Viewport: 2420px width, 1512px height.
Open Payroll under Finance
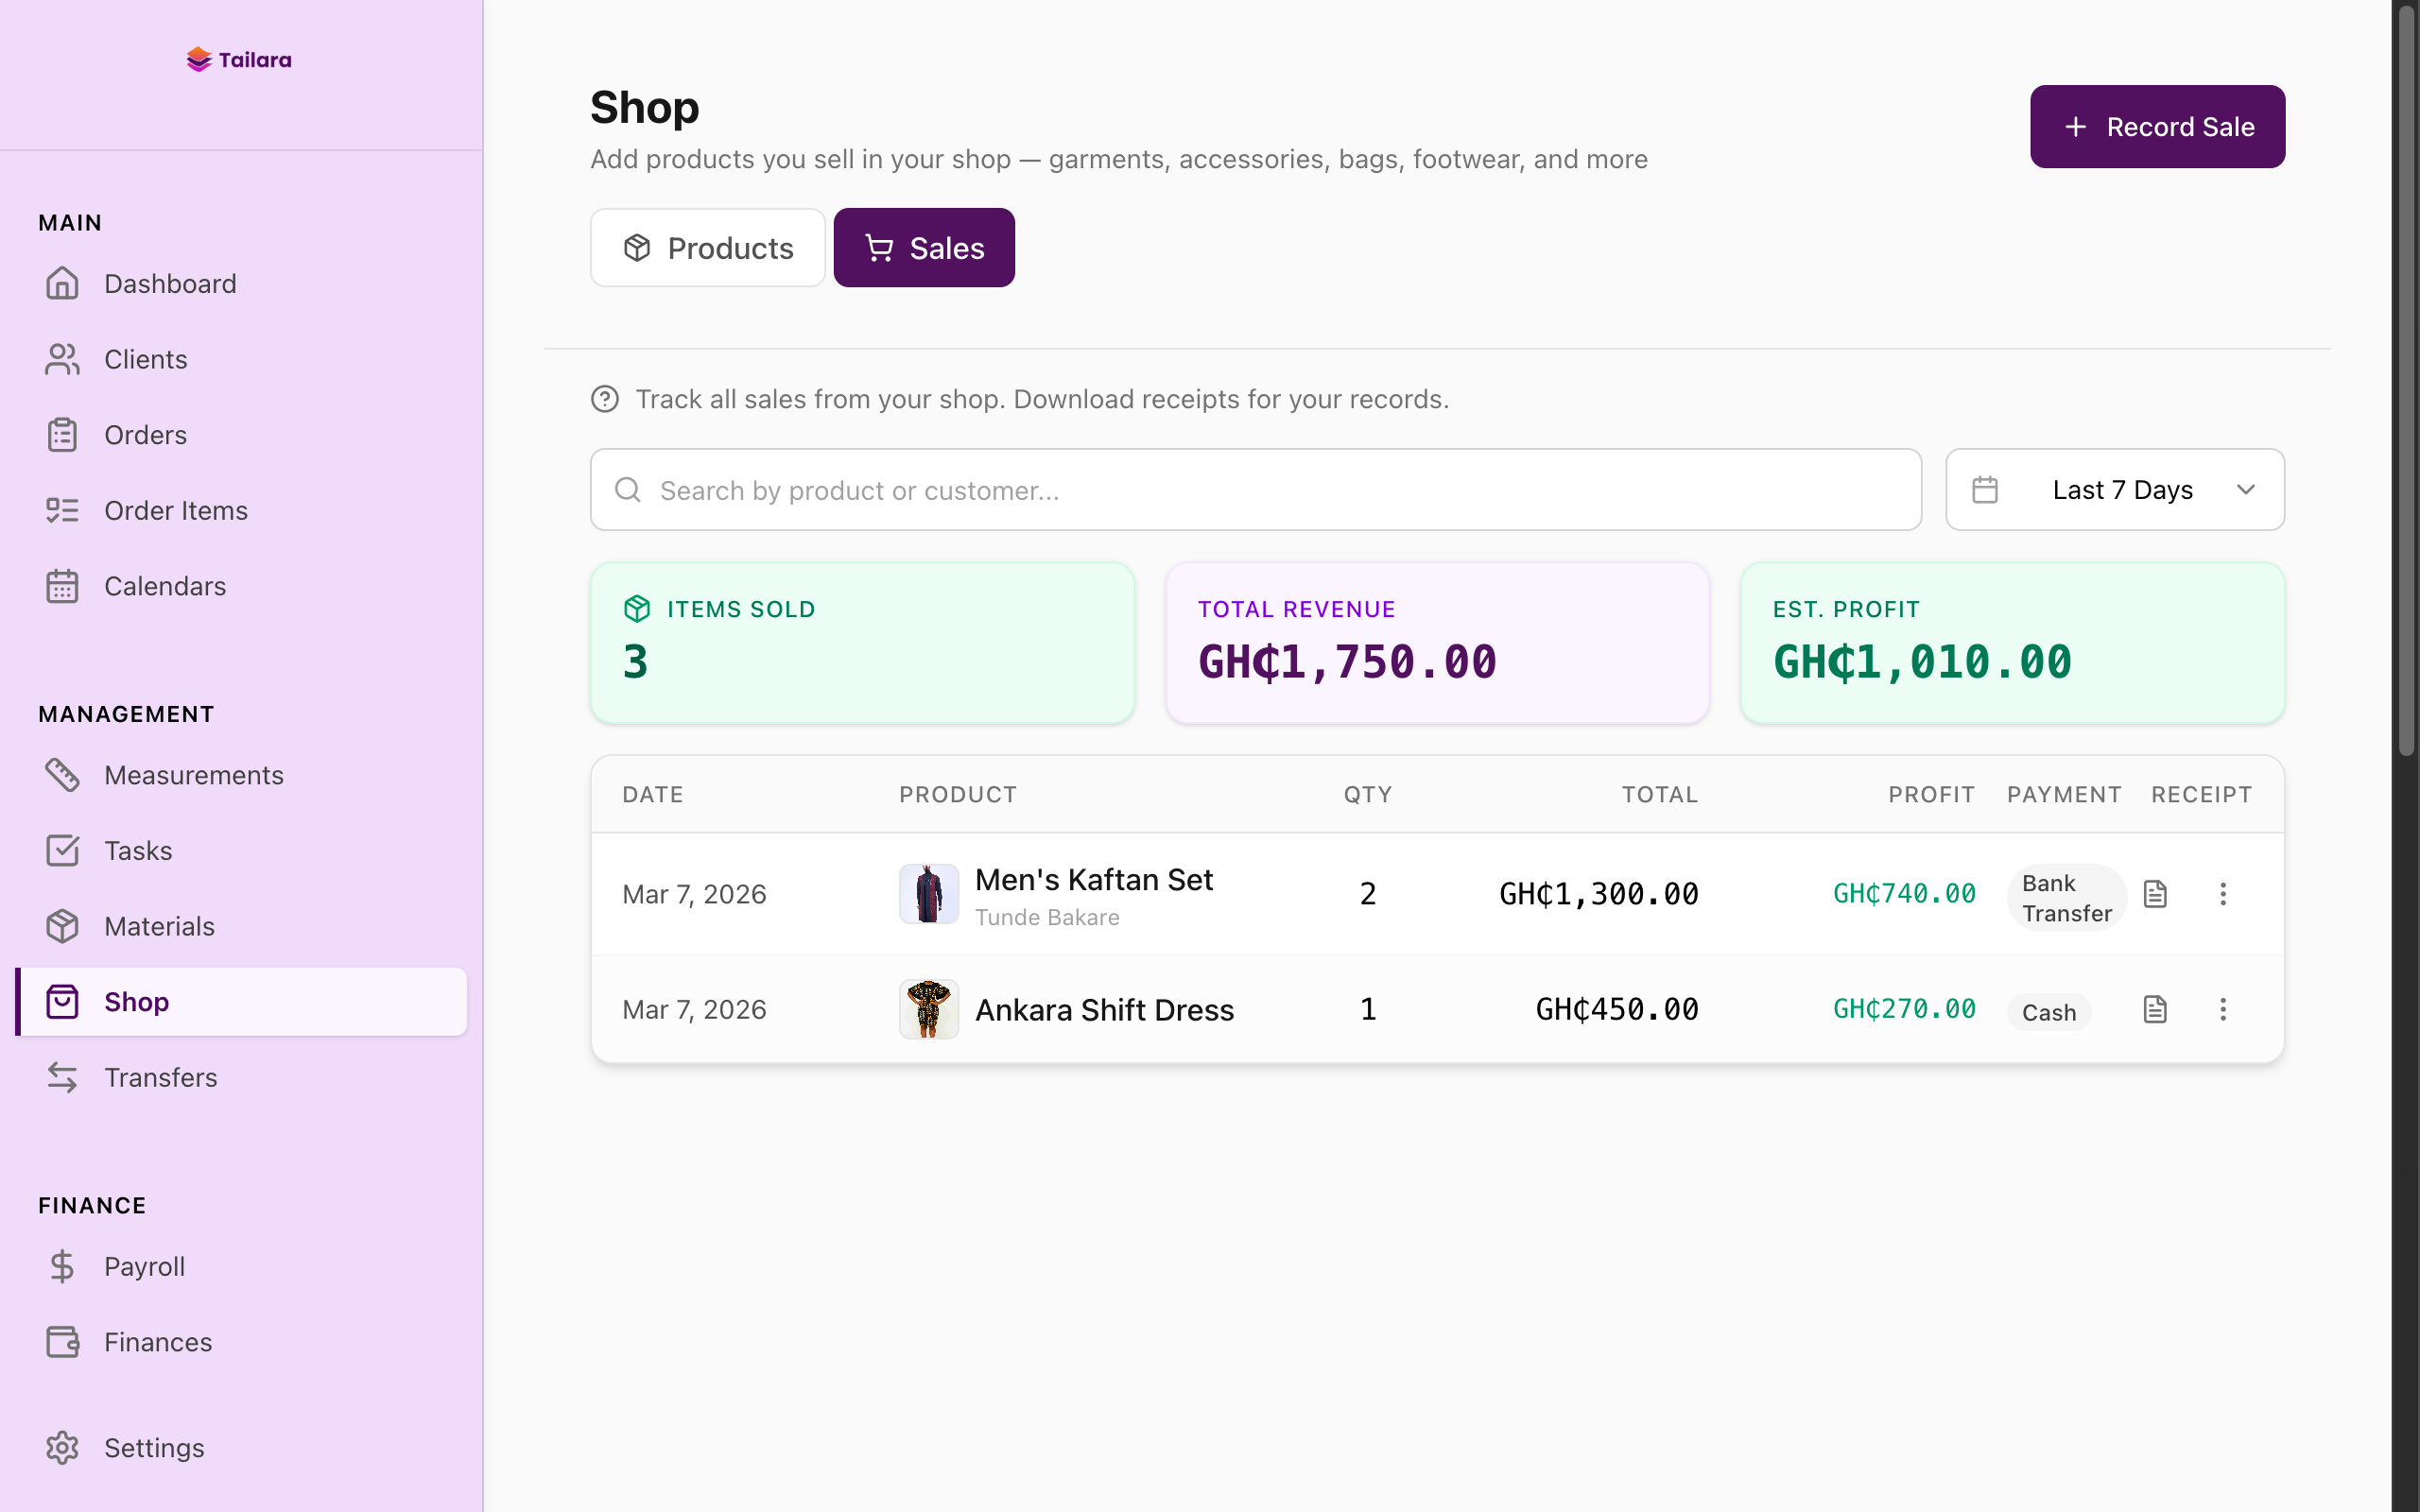pyautogui.click(x=144, y=1266)
